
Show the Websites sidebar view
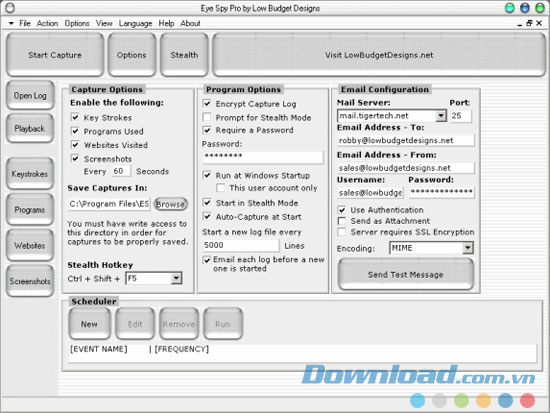(x=30, y=245)
